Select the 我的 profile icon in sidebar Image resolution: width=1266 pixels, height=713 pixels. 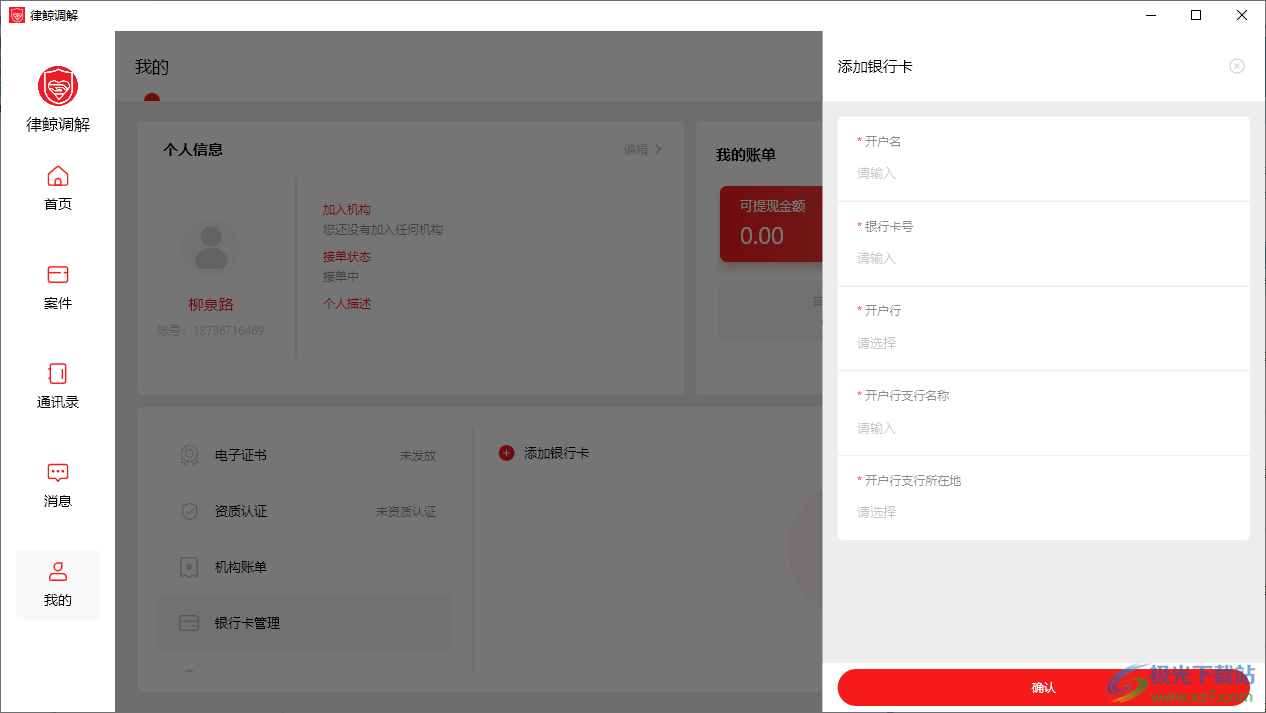[x=57, y=571]
